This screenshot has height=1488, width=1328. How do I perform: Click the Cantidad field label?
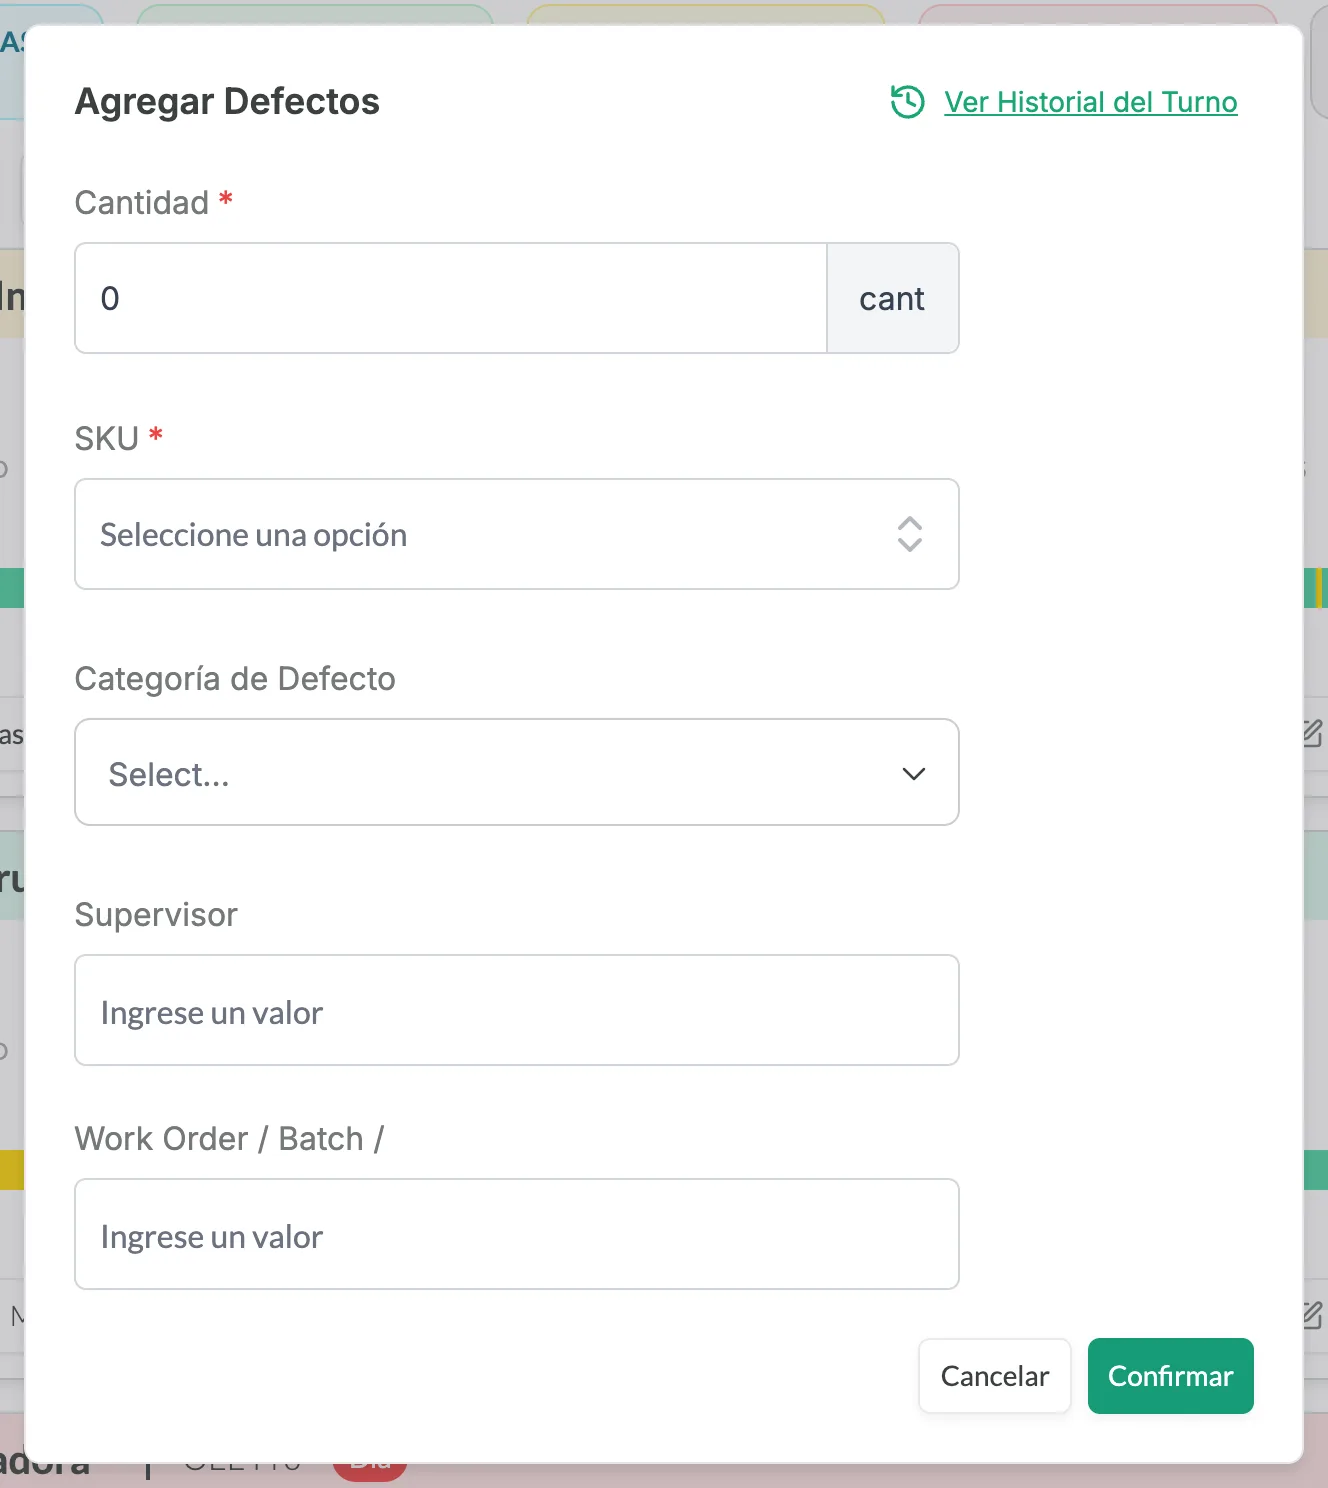click(x=142, y=202)
